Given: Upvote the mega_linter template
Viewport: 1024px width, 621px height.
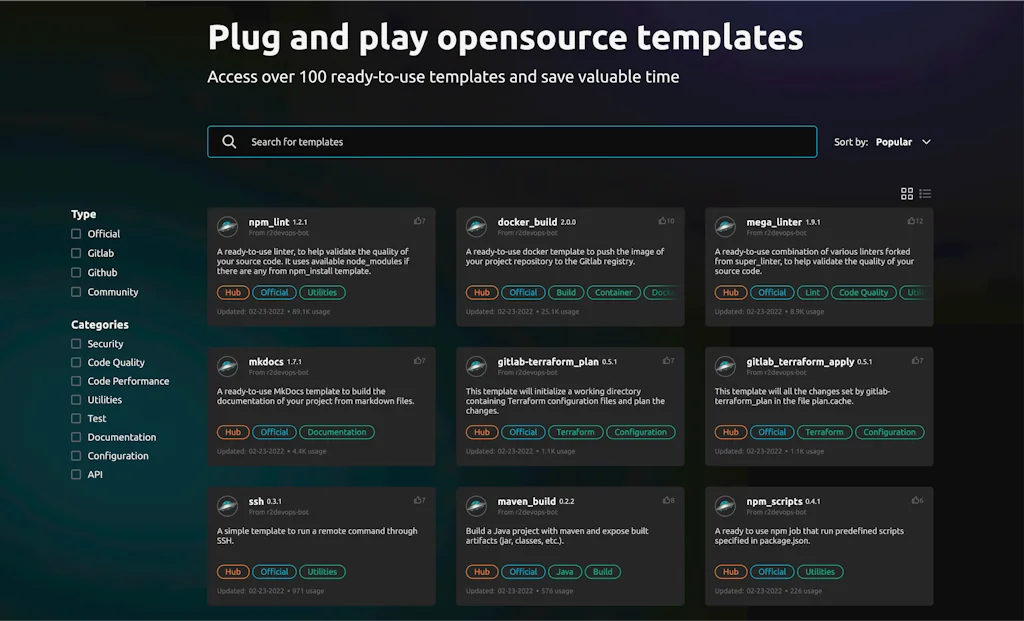Looking at the screenshot, I should pyautogui.click(x=913, y=219).
